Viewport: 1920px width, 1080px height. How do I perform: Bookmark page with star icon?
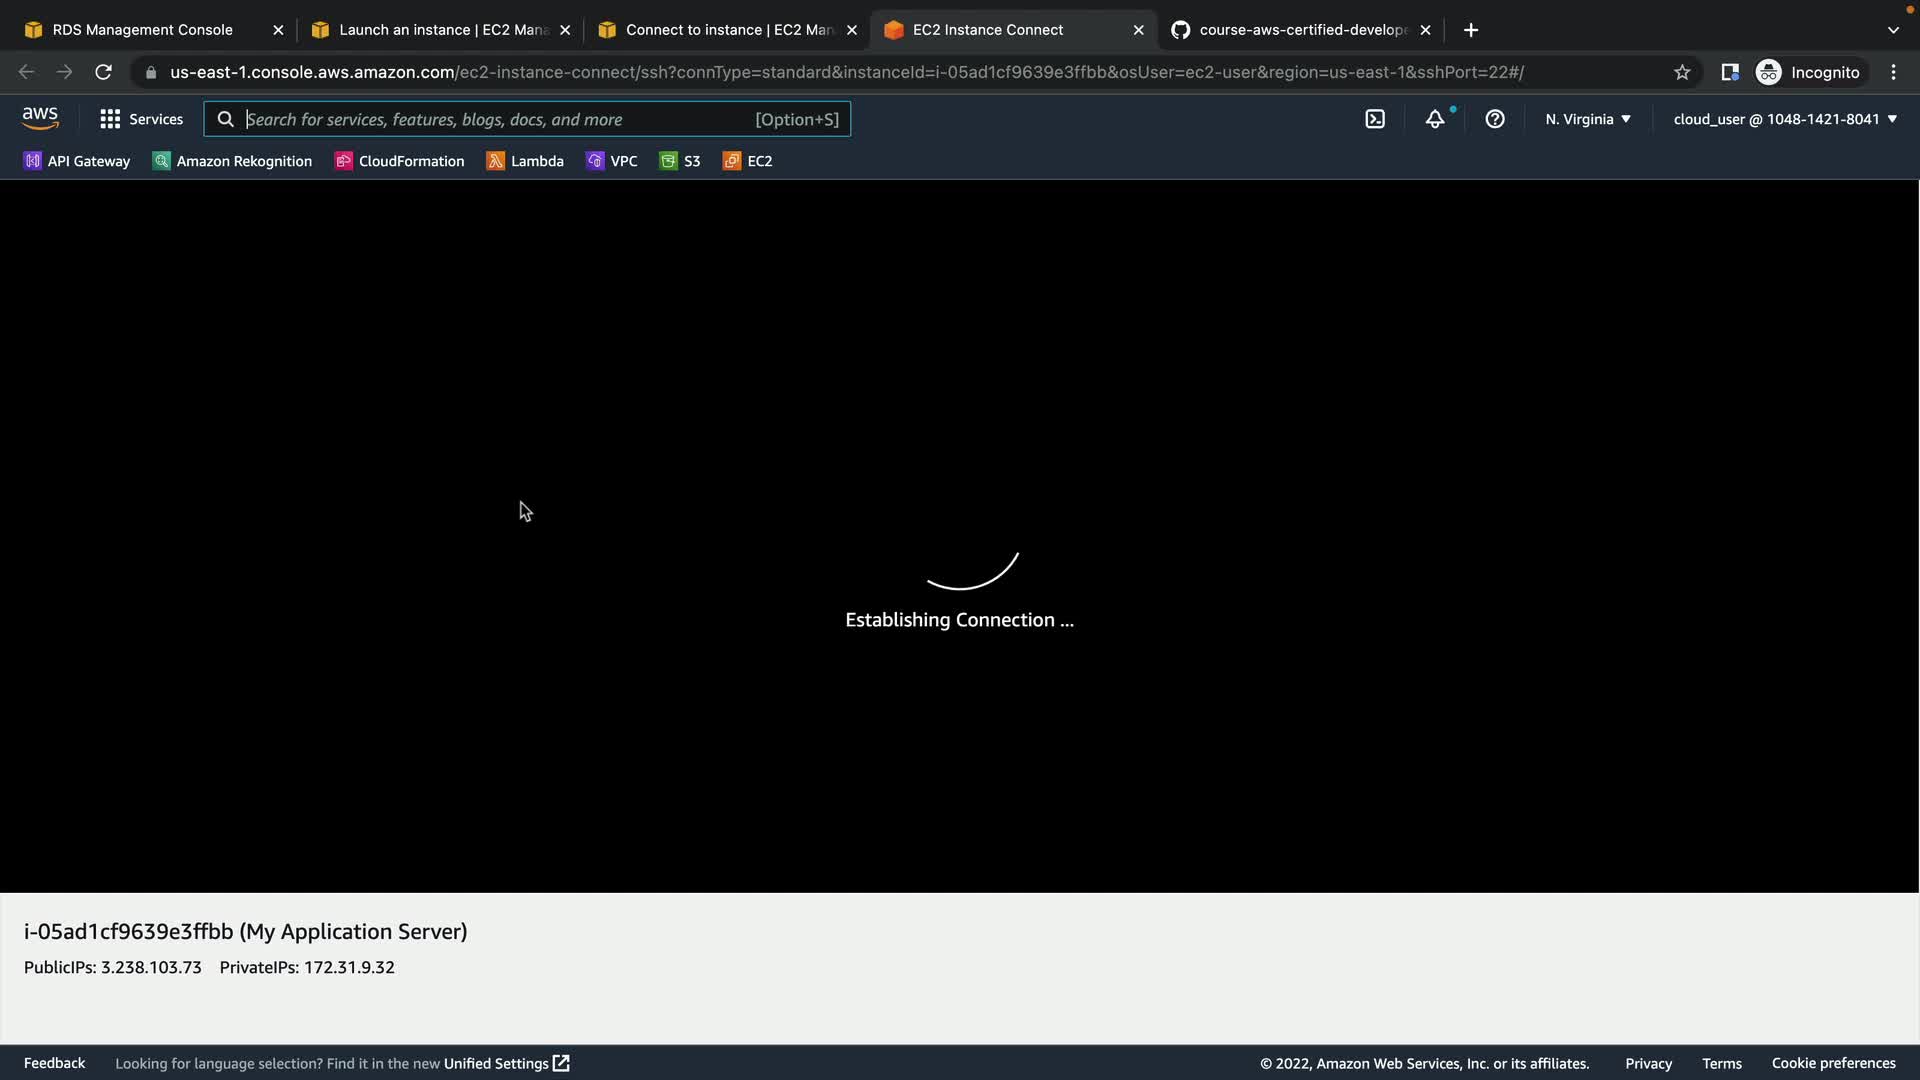(1682, 72)
